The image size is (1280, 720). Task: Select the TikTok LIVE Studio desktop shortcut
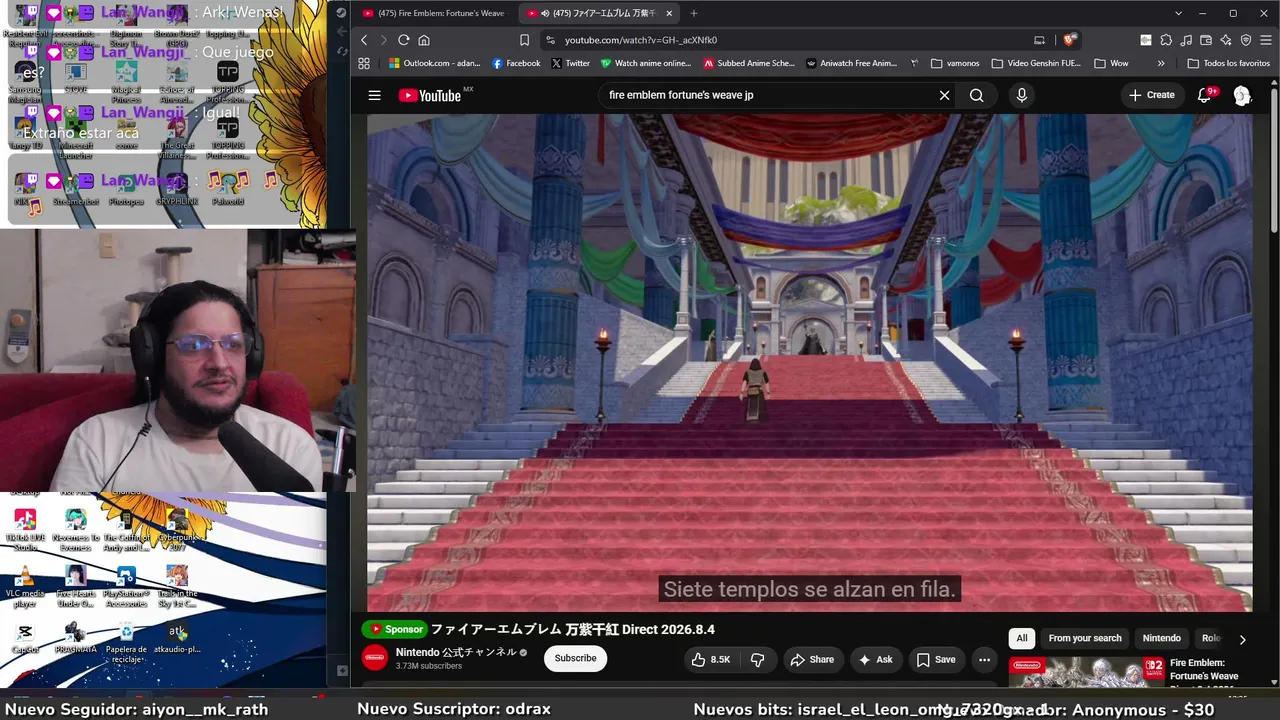pos(25,530)
